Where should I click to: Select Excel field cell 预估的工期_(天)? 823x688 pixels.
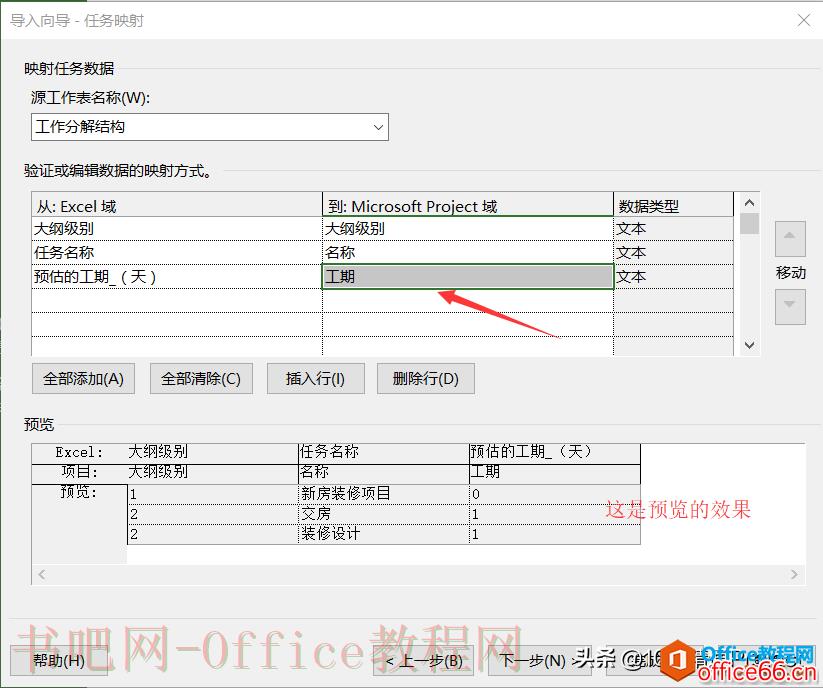177,277
